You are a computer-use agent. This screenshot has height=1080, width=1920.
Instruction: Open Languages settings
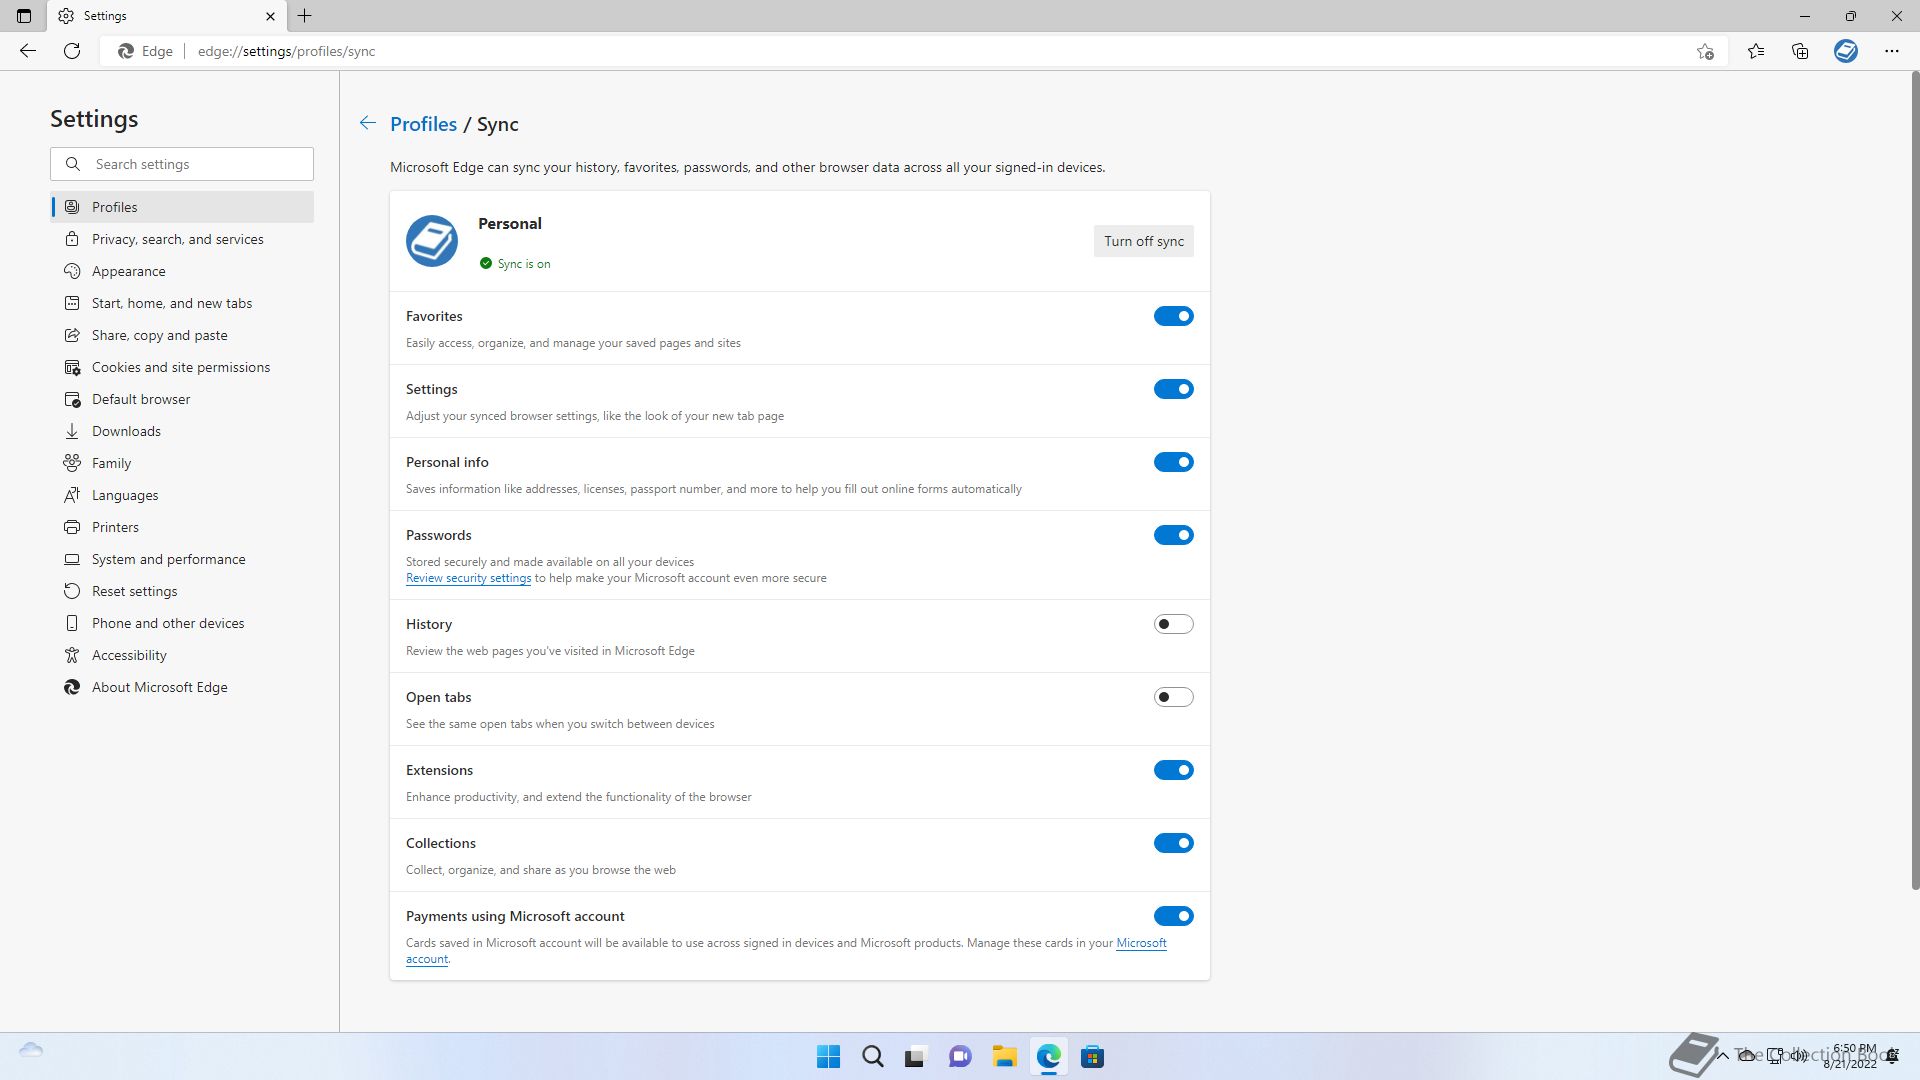pos(182,495)
